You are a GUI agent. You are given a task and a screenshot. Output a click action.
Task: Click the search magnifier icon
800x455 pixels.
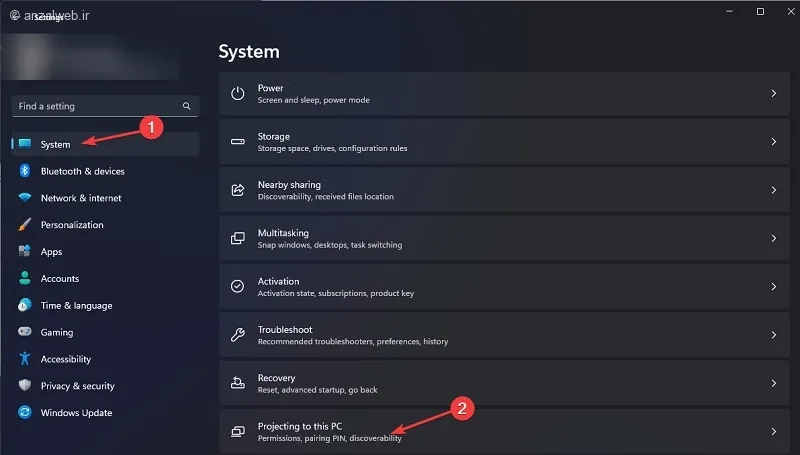[x=186, y=106]
